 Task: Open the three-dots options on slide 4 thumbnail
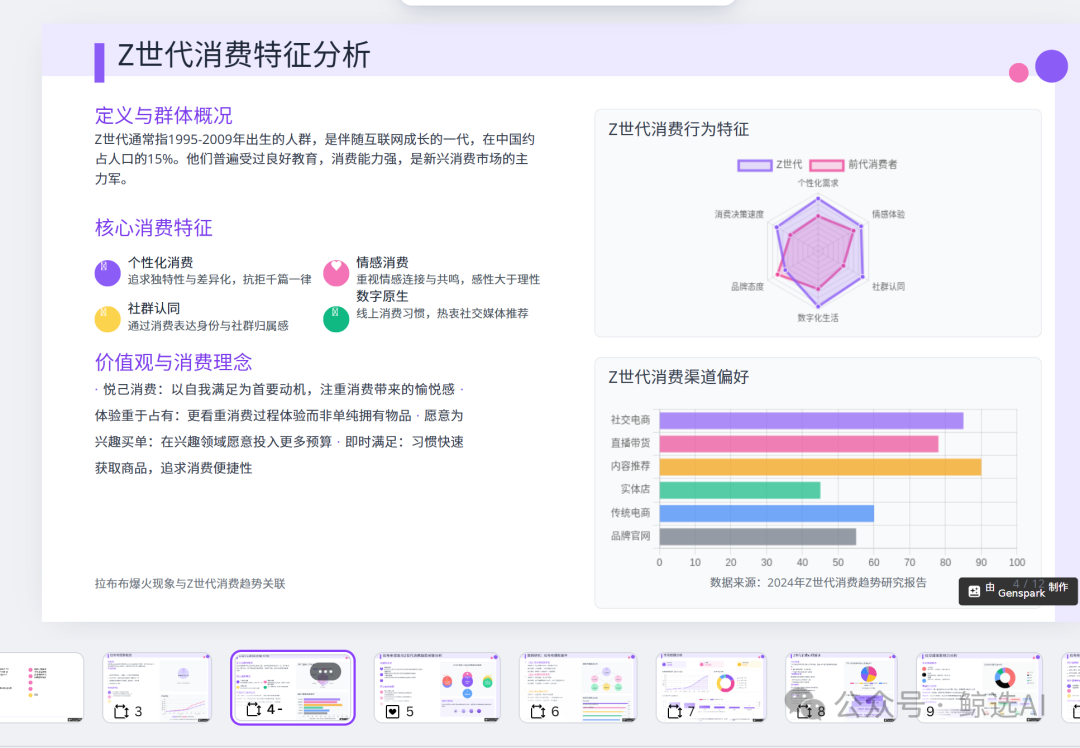(325, 672)
